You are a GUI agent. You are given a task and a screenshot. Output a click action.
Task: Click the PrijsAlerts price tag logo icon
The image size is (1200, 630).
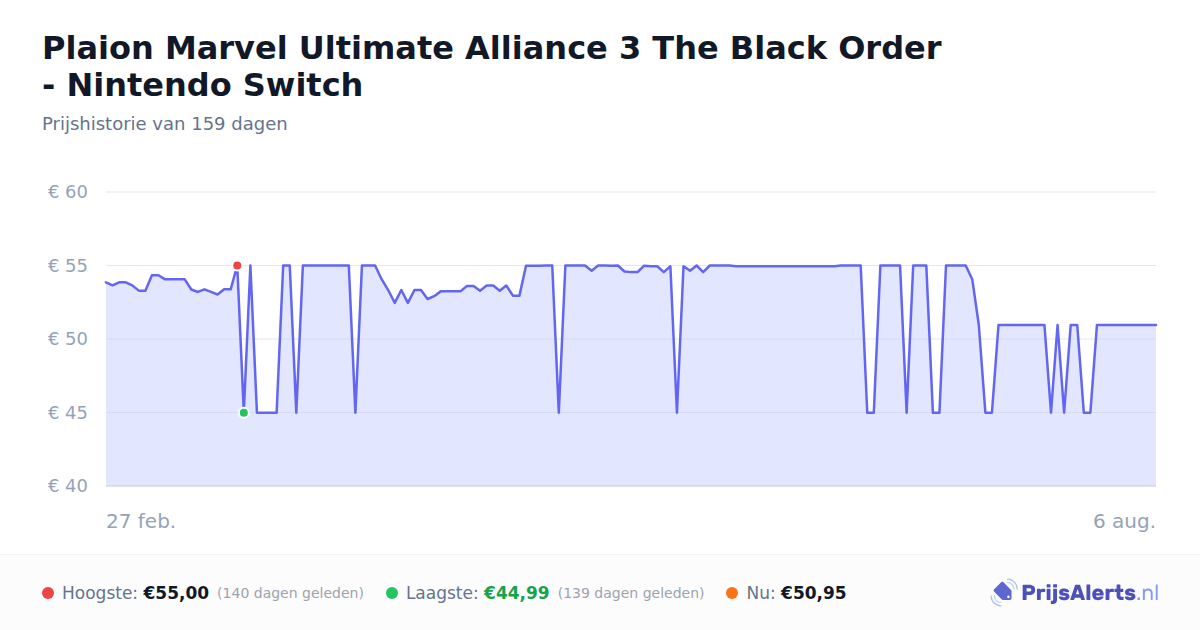pos(1003,593)
